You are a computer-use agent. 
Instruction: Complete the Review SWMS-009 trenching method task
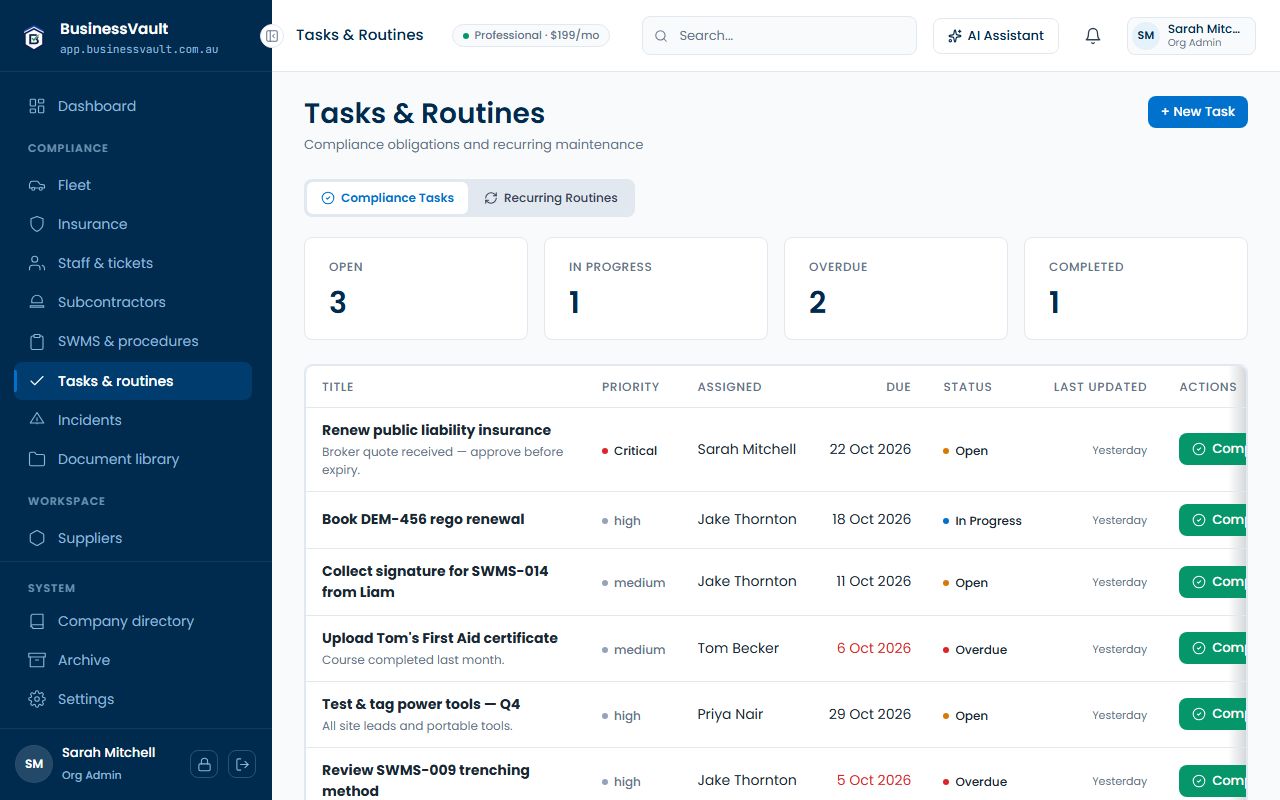click(1213, 781)
